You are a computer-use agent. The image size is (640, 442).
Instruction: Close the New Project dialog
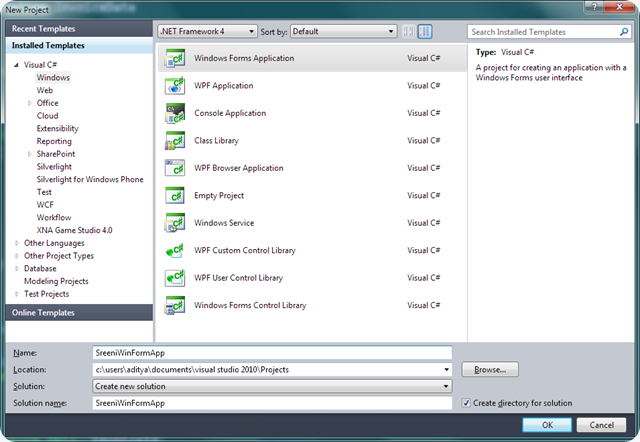(619, 7)
